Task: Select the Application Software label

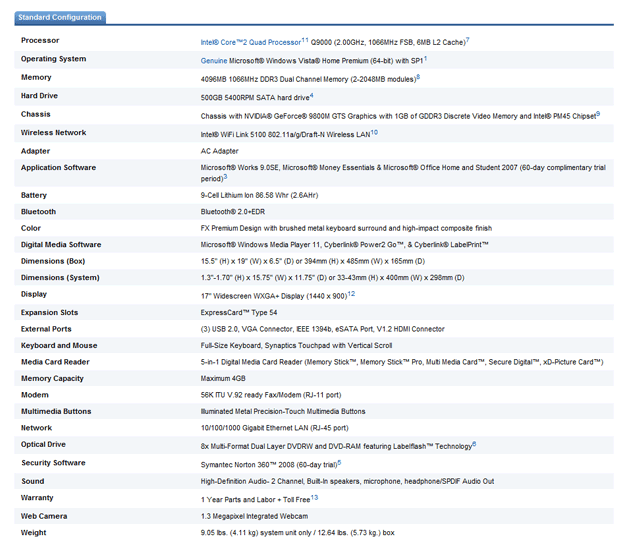Action: (58, 167)
